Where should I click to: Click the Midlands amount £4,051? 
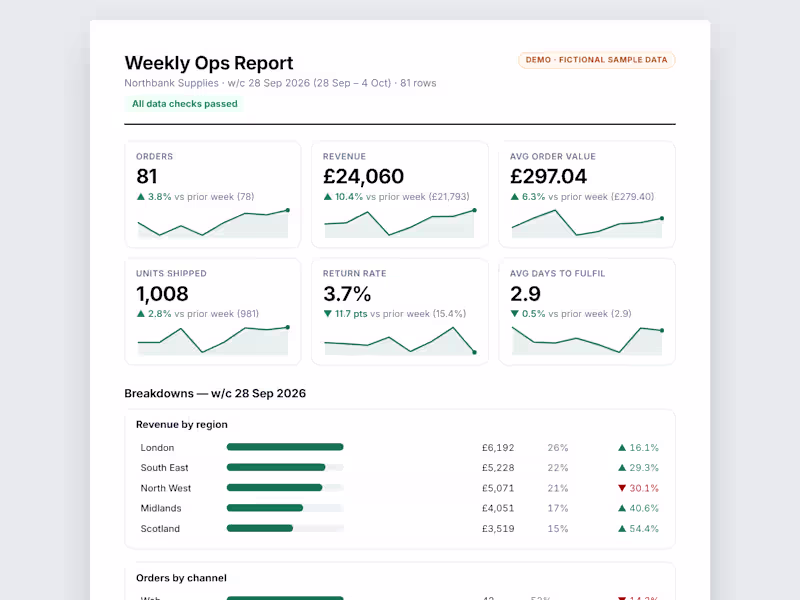(x=498, y=508)
